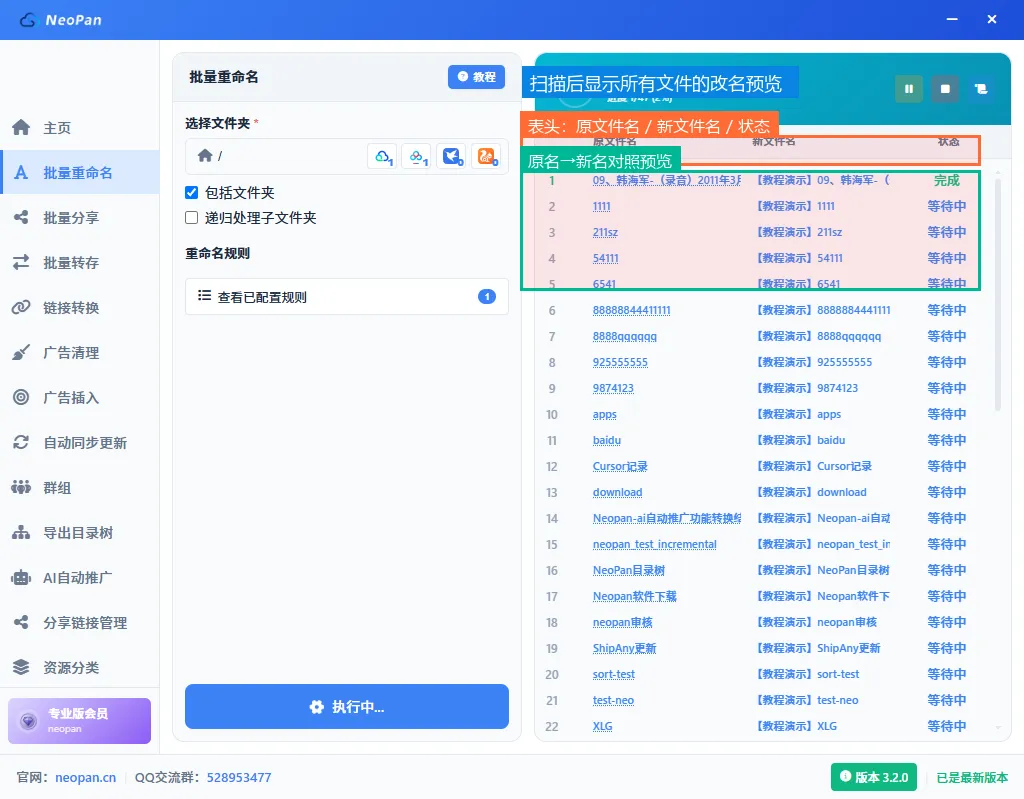
Task: Open 导出目录树 export tree
Action: [x=80, y=532]
